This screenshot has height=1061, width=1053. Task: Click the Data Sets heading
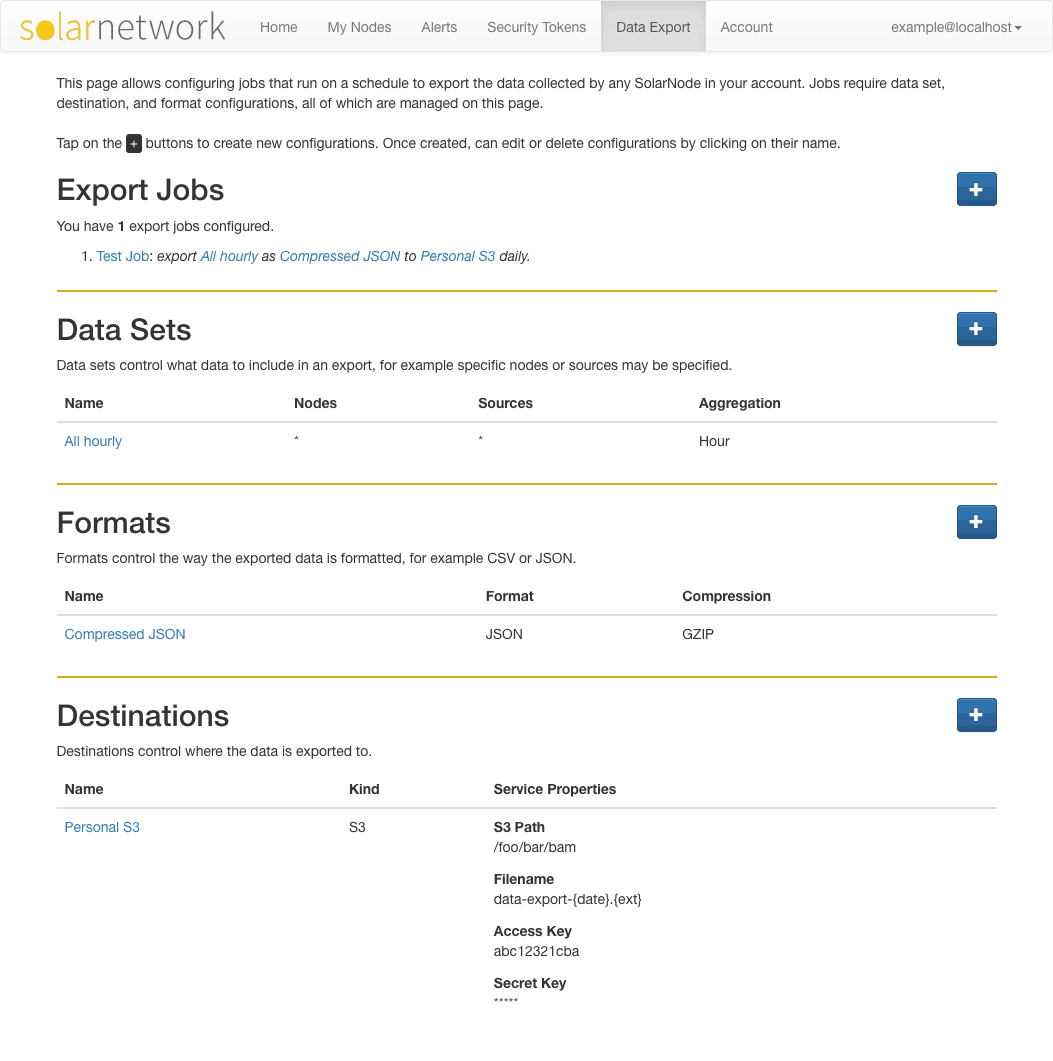point(124,330)
